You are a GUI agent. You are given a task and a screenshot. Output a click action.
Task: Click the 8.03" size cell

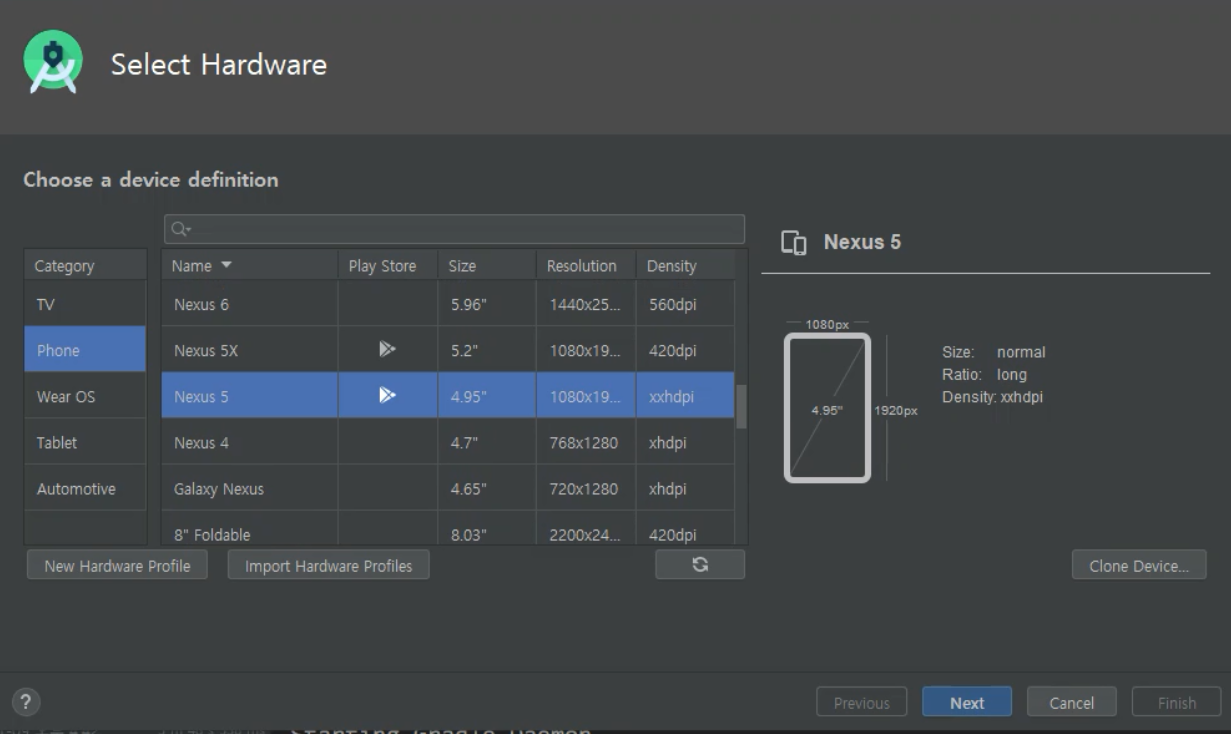coord(487,529)
